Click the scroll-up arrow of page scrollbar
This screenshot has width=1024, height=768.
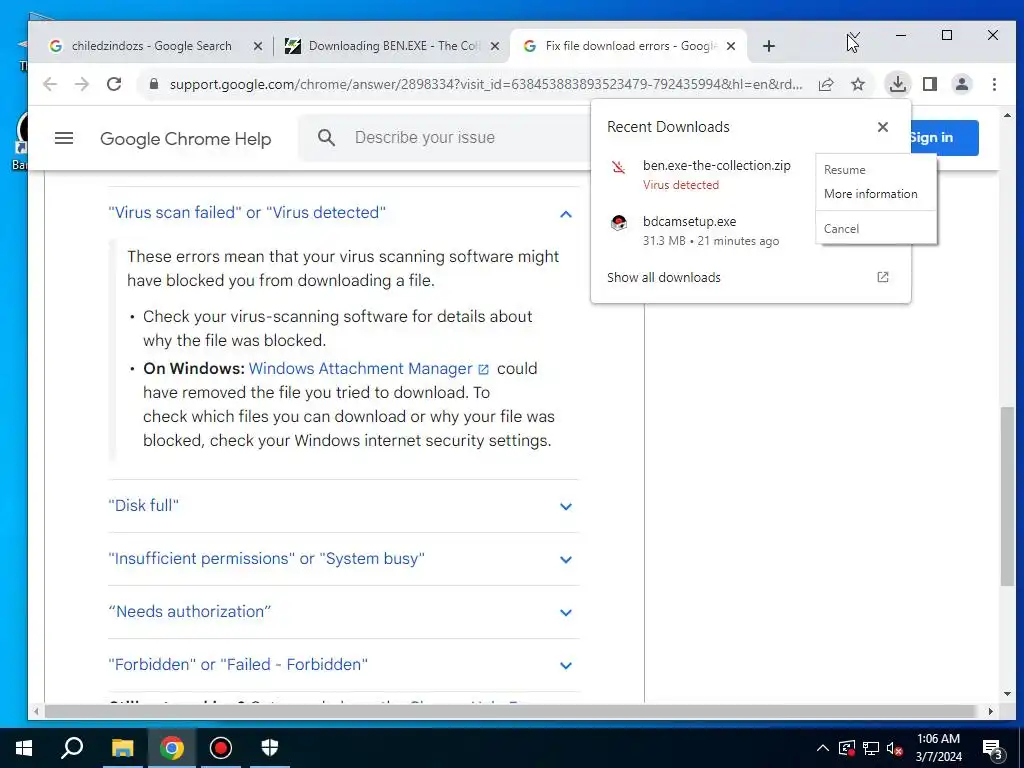click(x=1007, y=115)
